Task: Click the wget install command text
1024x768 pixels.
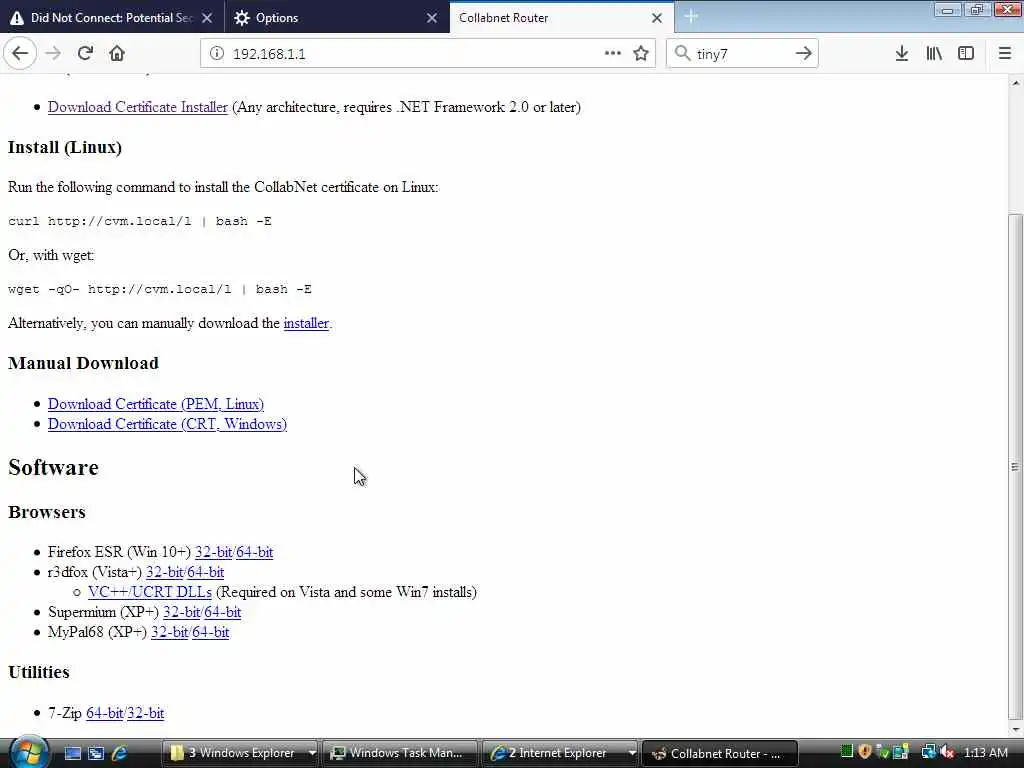Action: pyautogui.click(x=160, y=289)
